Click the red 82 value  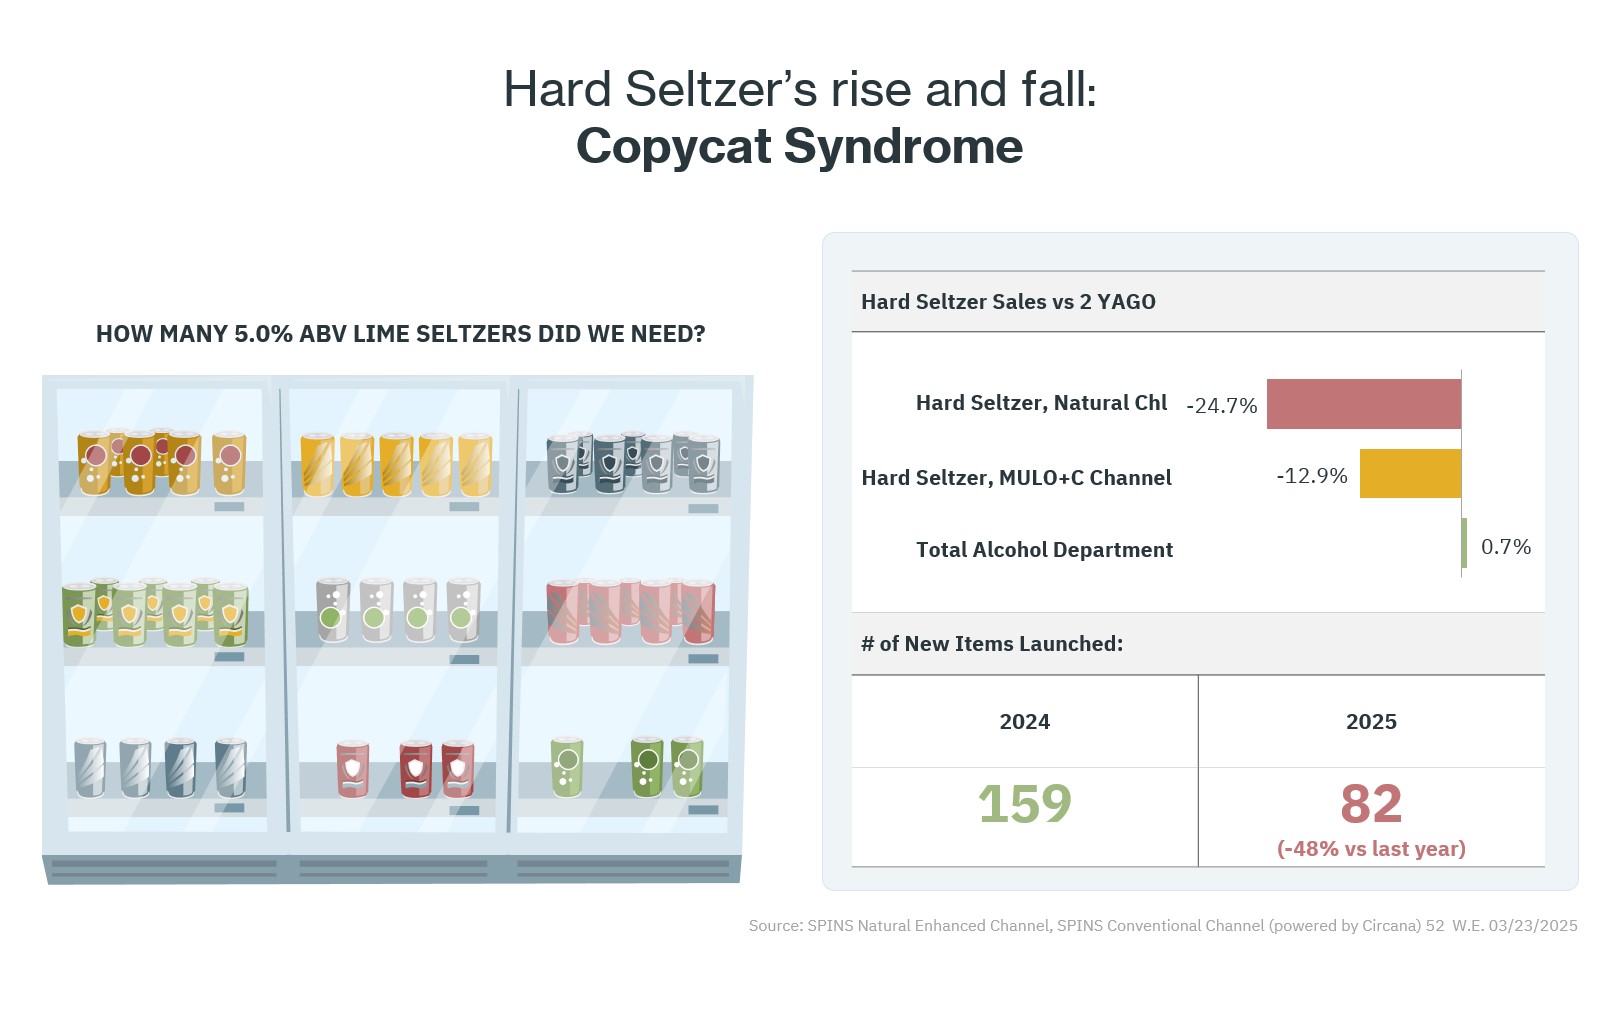click(1371, 804)
